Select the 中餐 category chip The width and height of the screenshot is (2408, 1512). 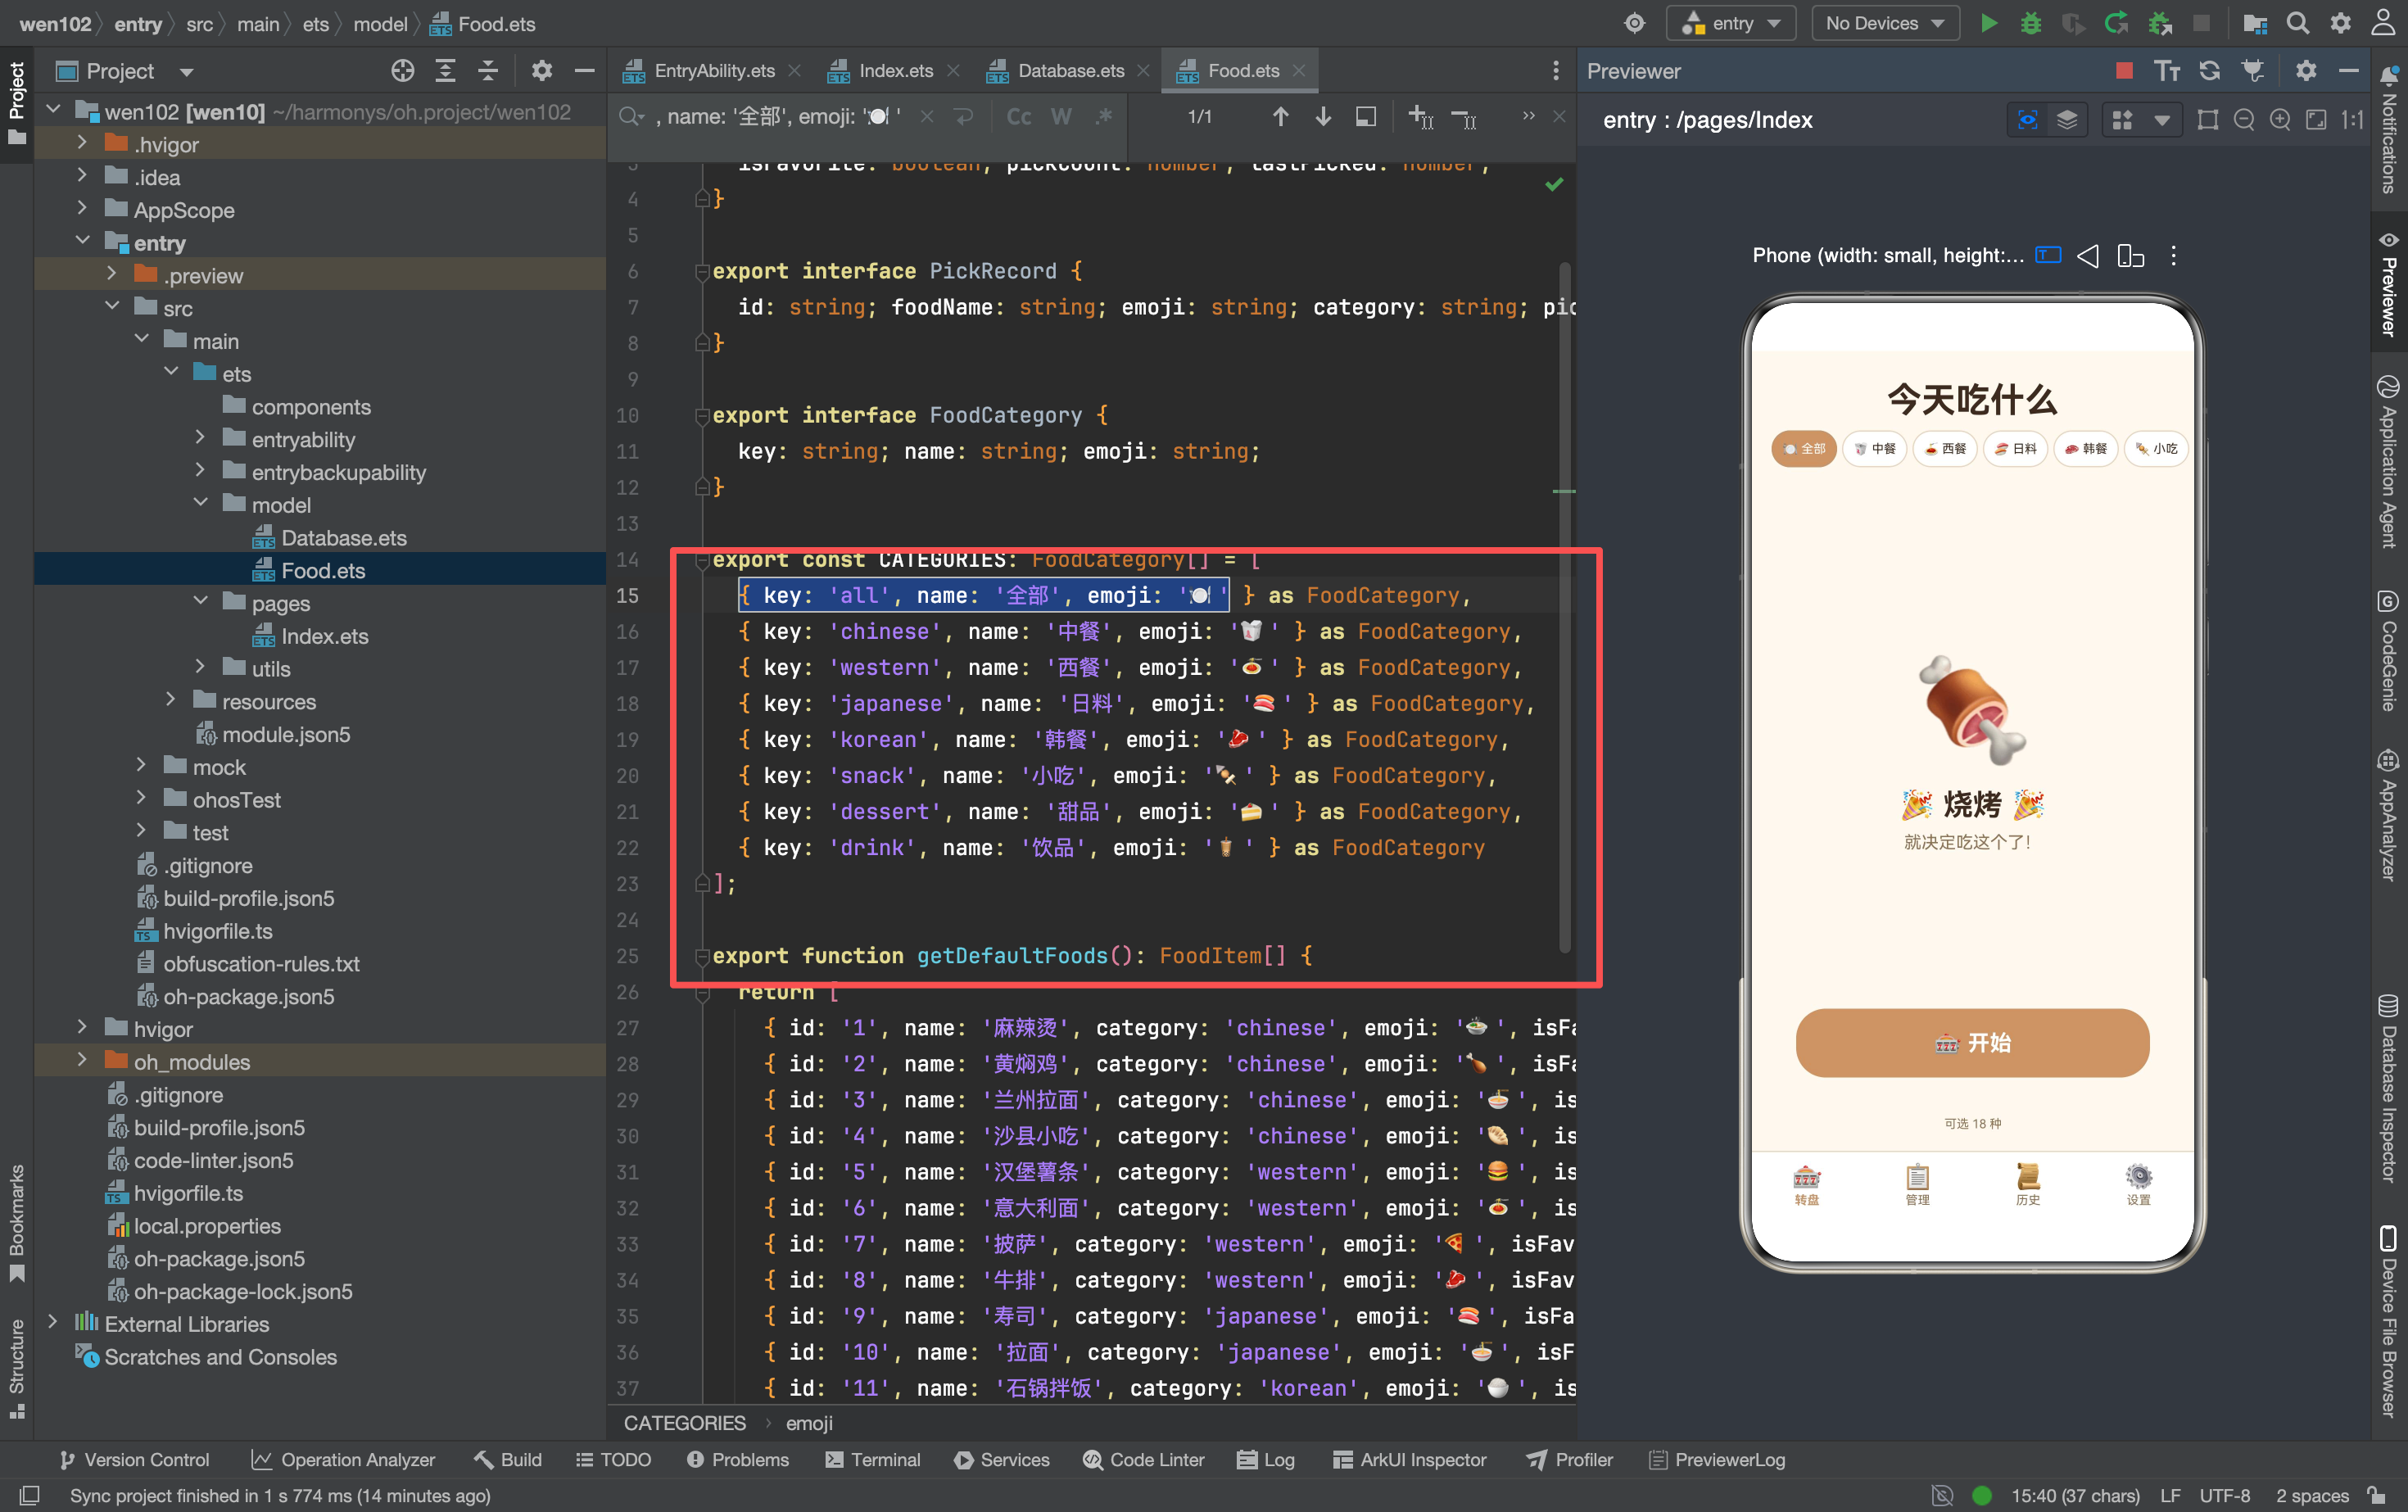(1875, 448)
